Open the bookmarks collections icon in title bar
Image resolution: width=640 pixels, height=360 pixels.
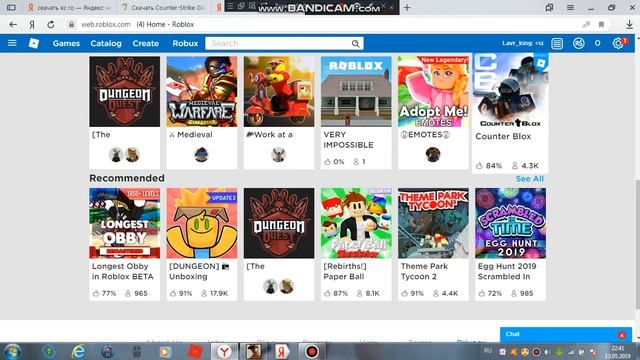tap(549, 7)
